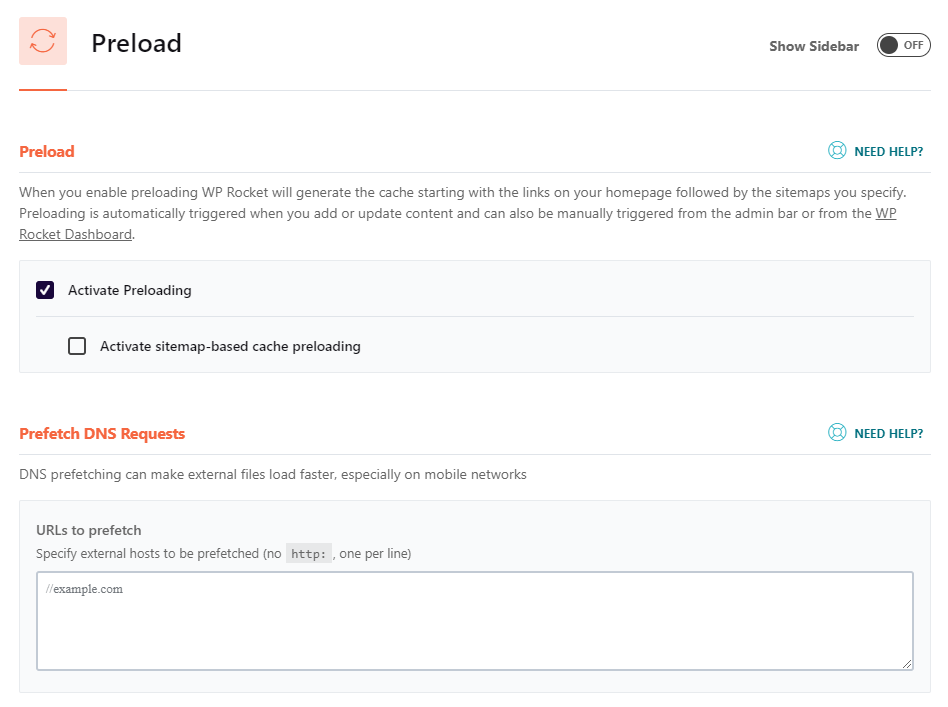Enable sitemap-based cache preloading checkbox
Viewport: 948px width, 707px height.
tap(77, 346)
